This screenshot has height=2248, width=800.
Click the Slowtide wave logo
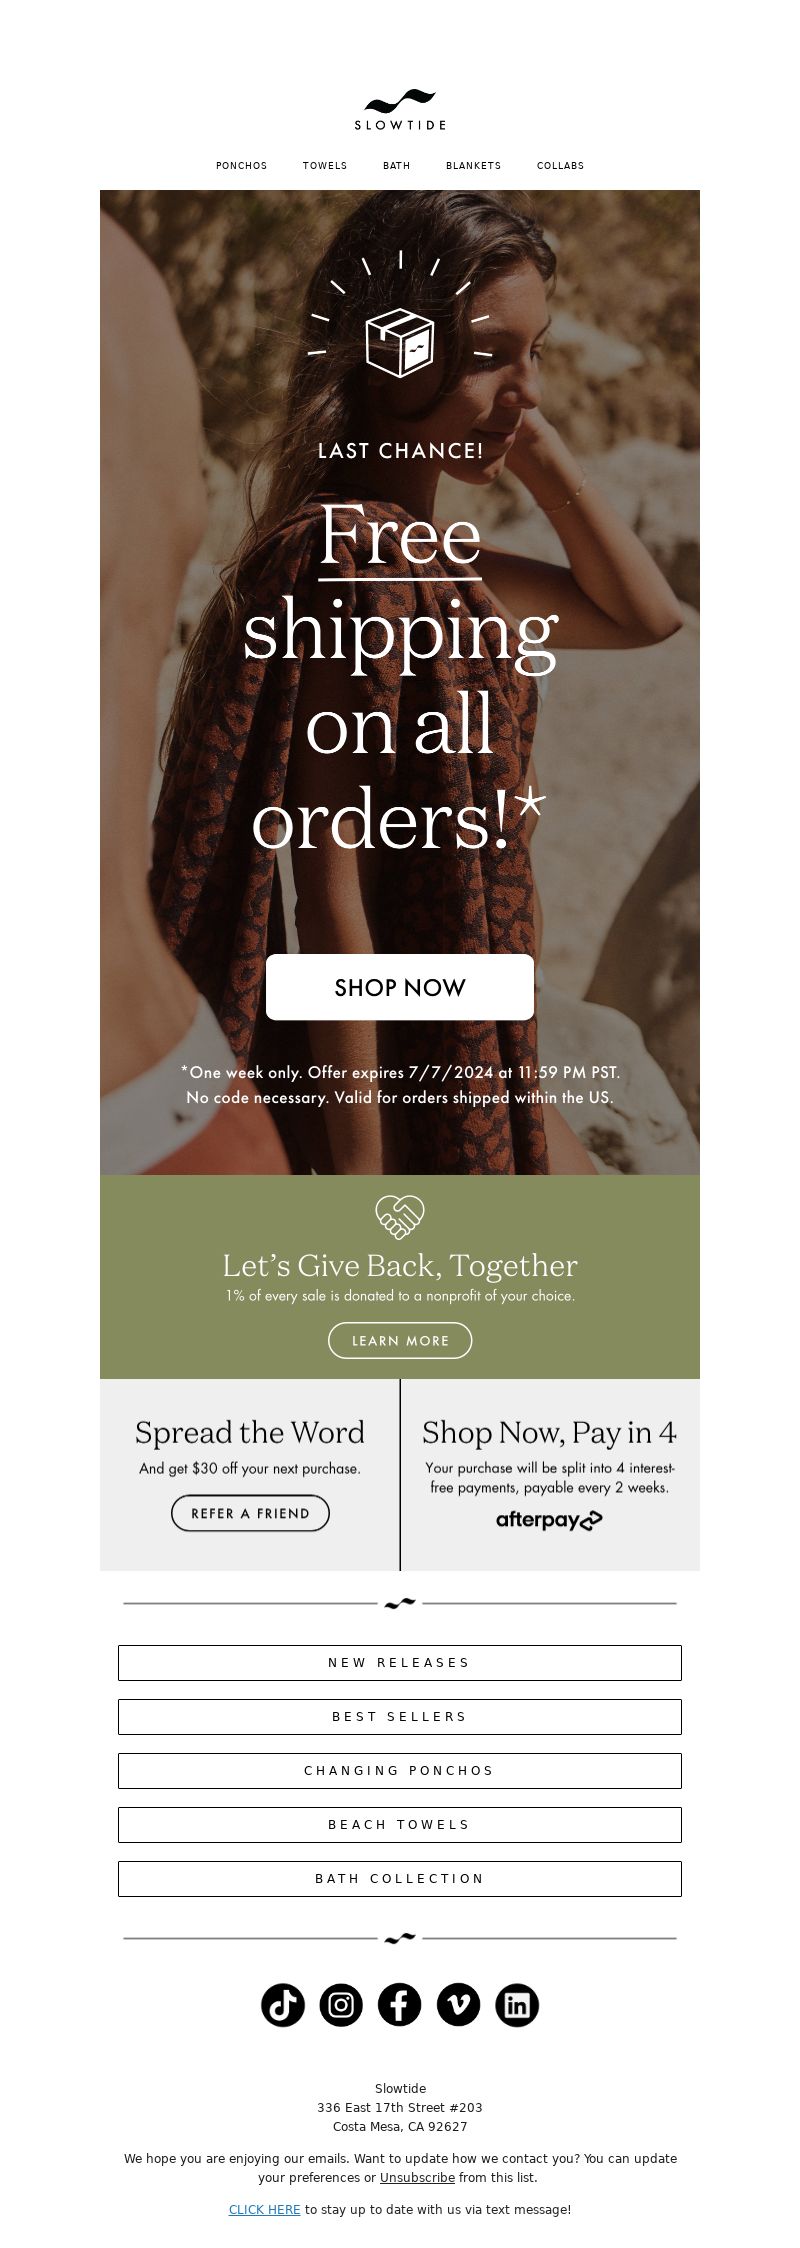[x=400, y=110]
